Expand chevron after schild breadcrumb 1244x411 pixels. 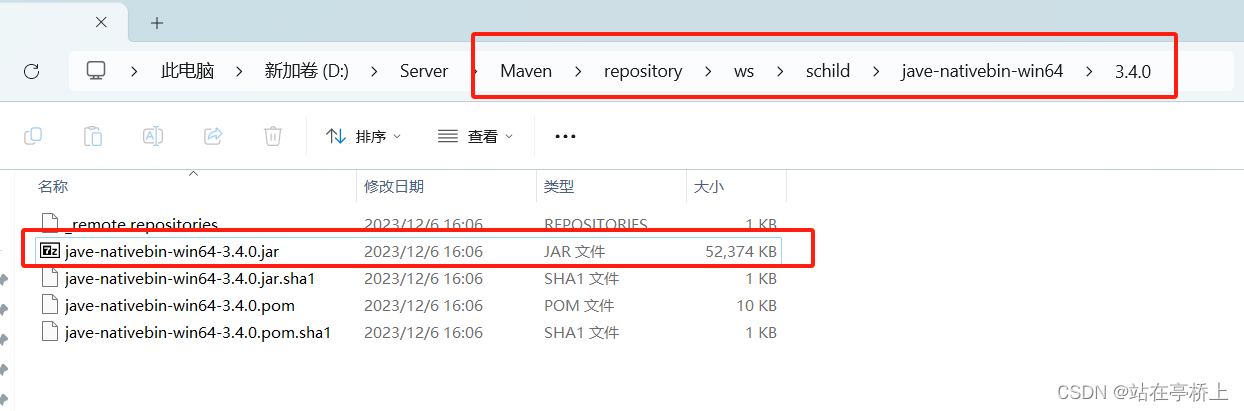click(876, 71)
